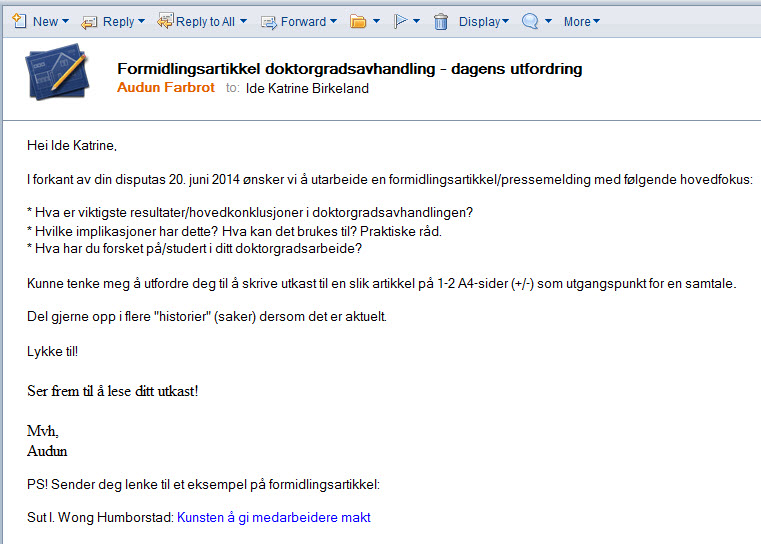Click the Forward envelope icon

[268, 21]
